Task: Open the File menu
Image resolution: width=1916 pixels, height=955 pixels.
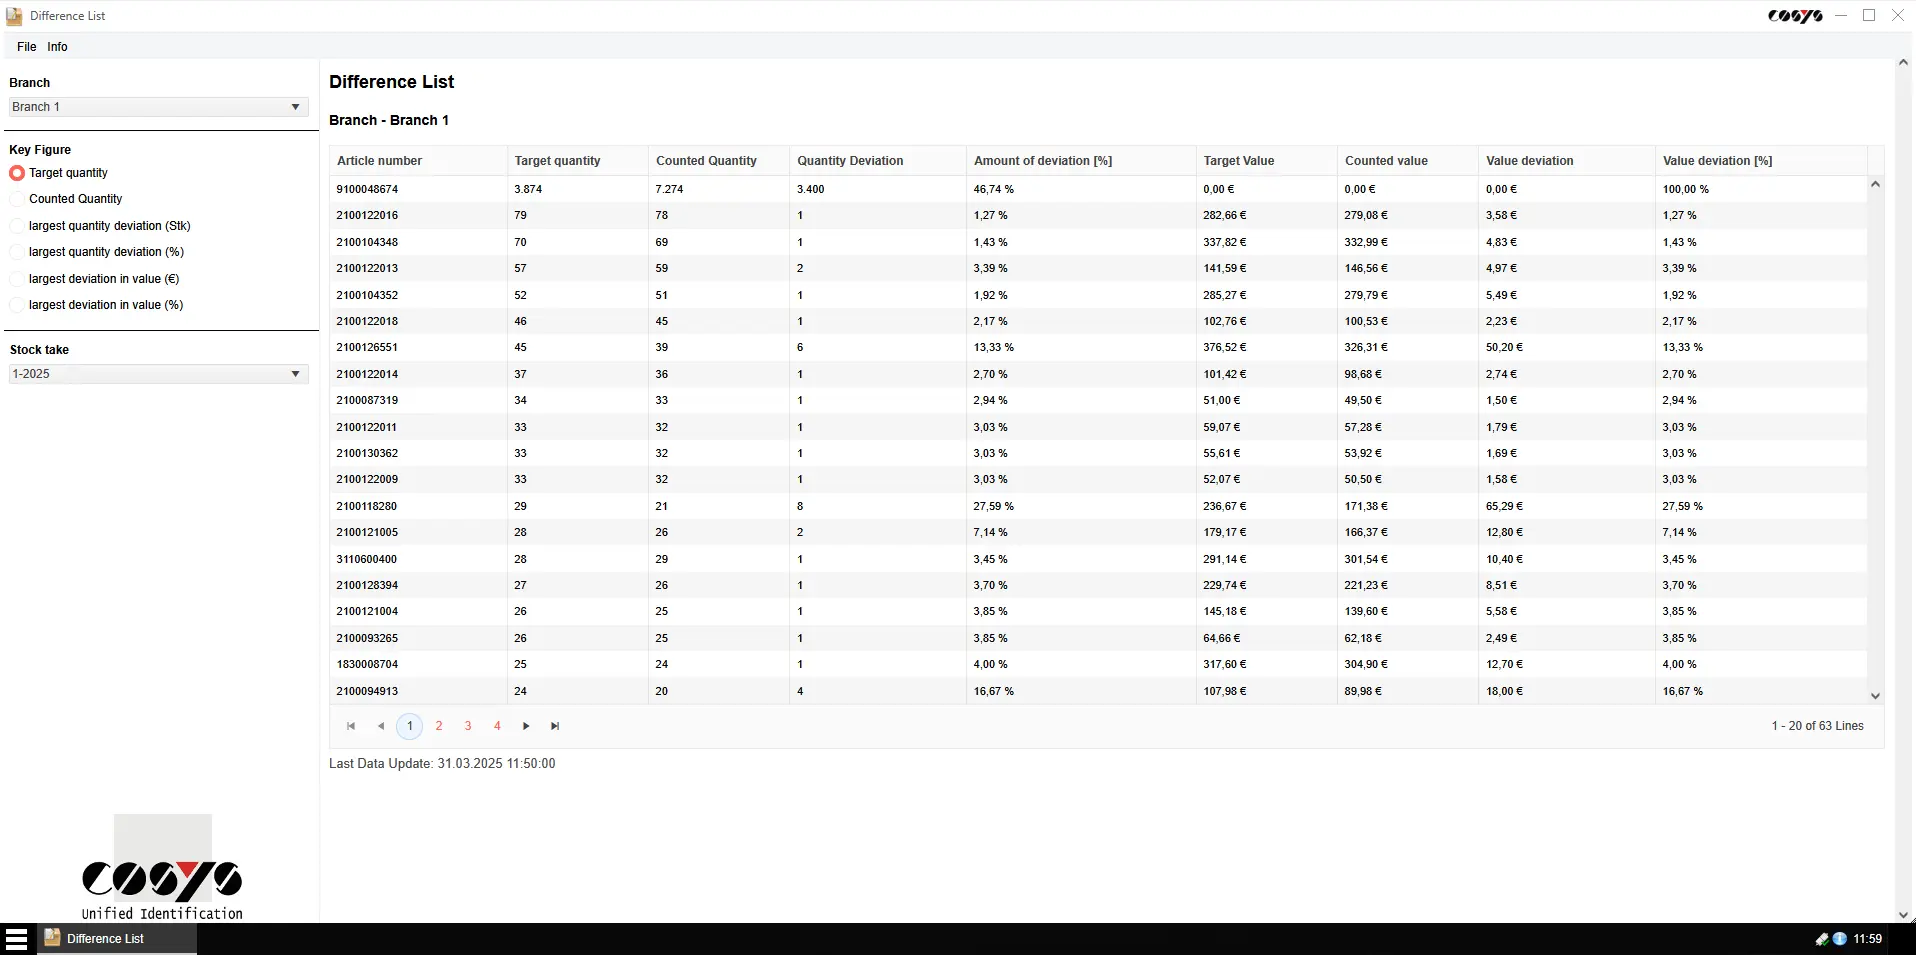Action: tap(26, 47)
